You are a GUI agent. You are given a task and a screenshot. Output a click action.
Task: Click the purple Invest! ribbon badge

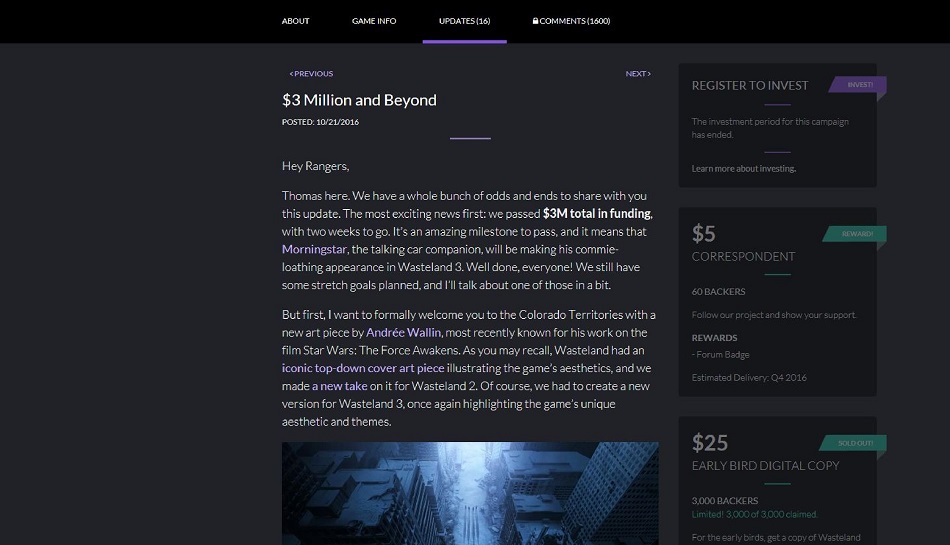point(858,86)
